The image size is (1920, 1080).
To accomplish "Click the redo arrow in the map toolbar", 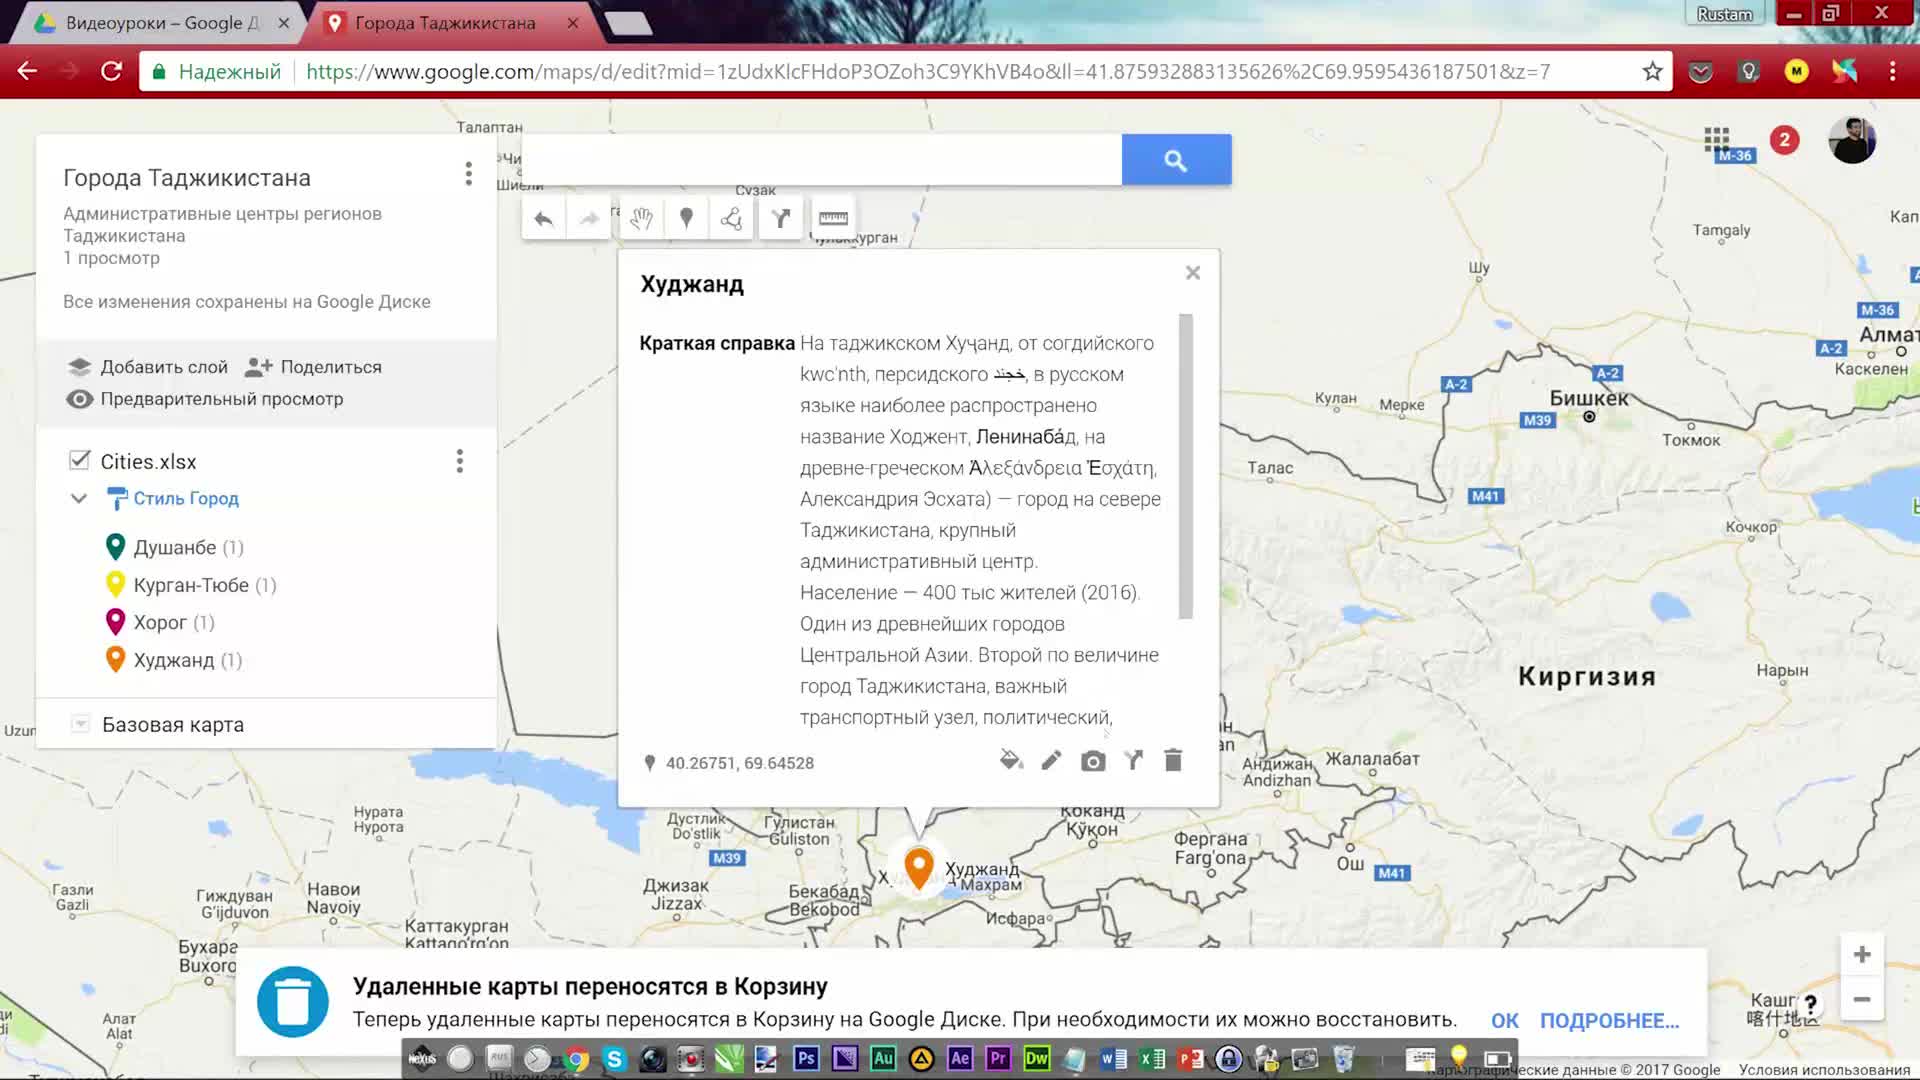I will click(x=589, y=219).
